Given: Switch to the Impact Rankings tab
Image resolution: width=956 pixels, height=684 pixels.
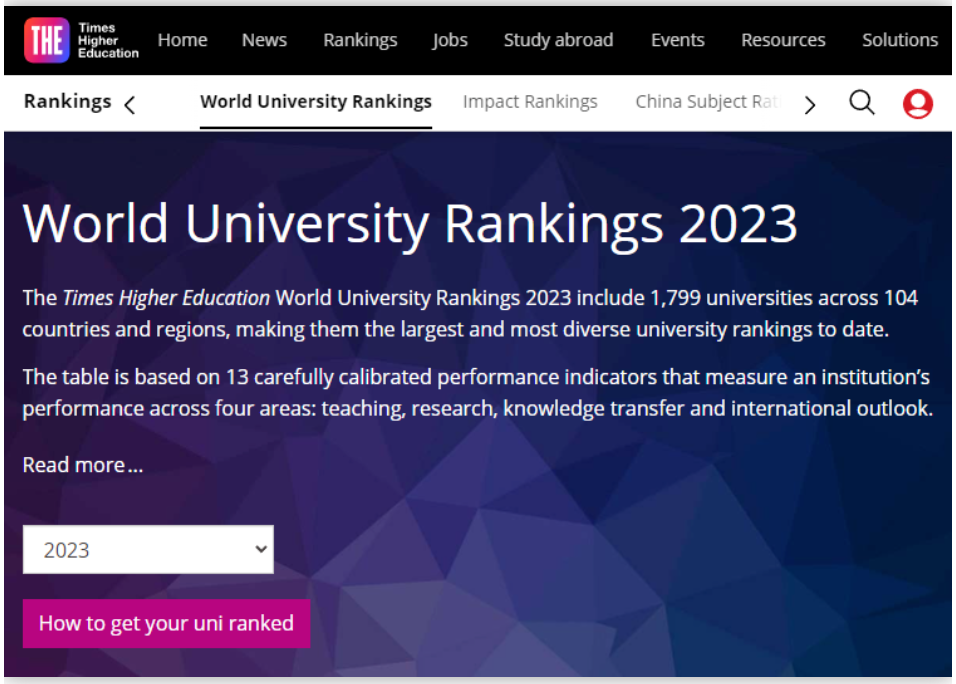Looking at the screenshot, I should tap(530, 102).
